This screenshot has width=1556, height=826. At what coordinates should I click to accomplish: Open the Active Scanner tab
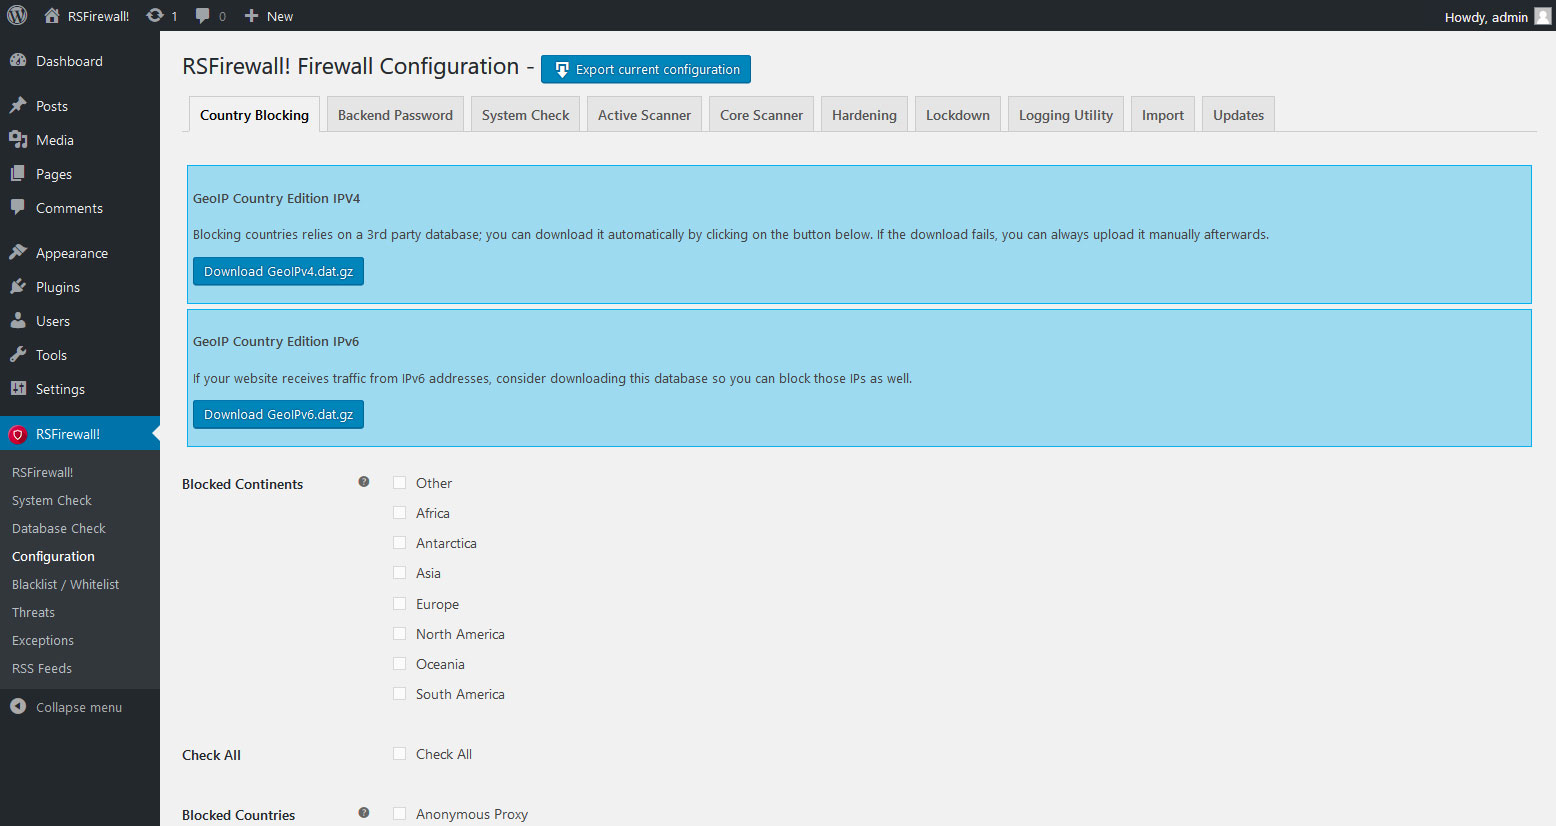[644, 115]
